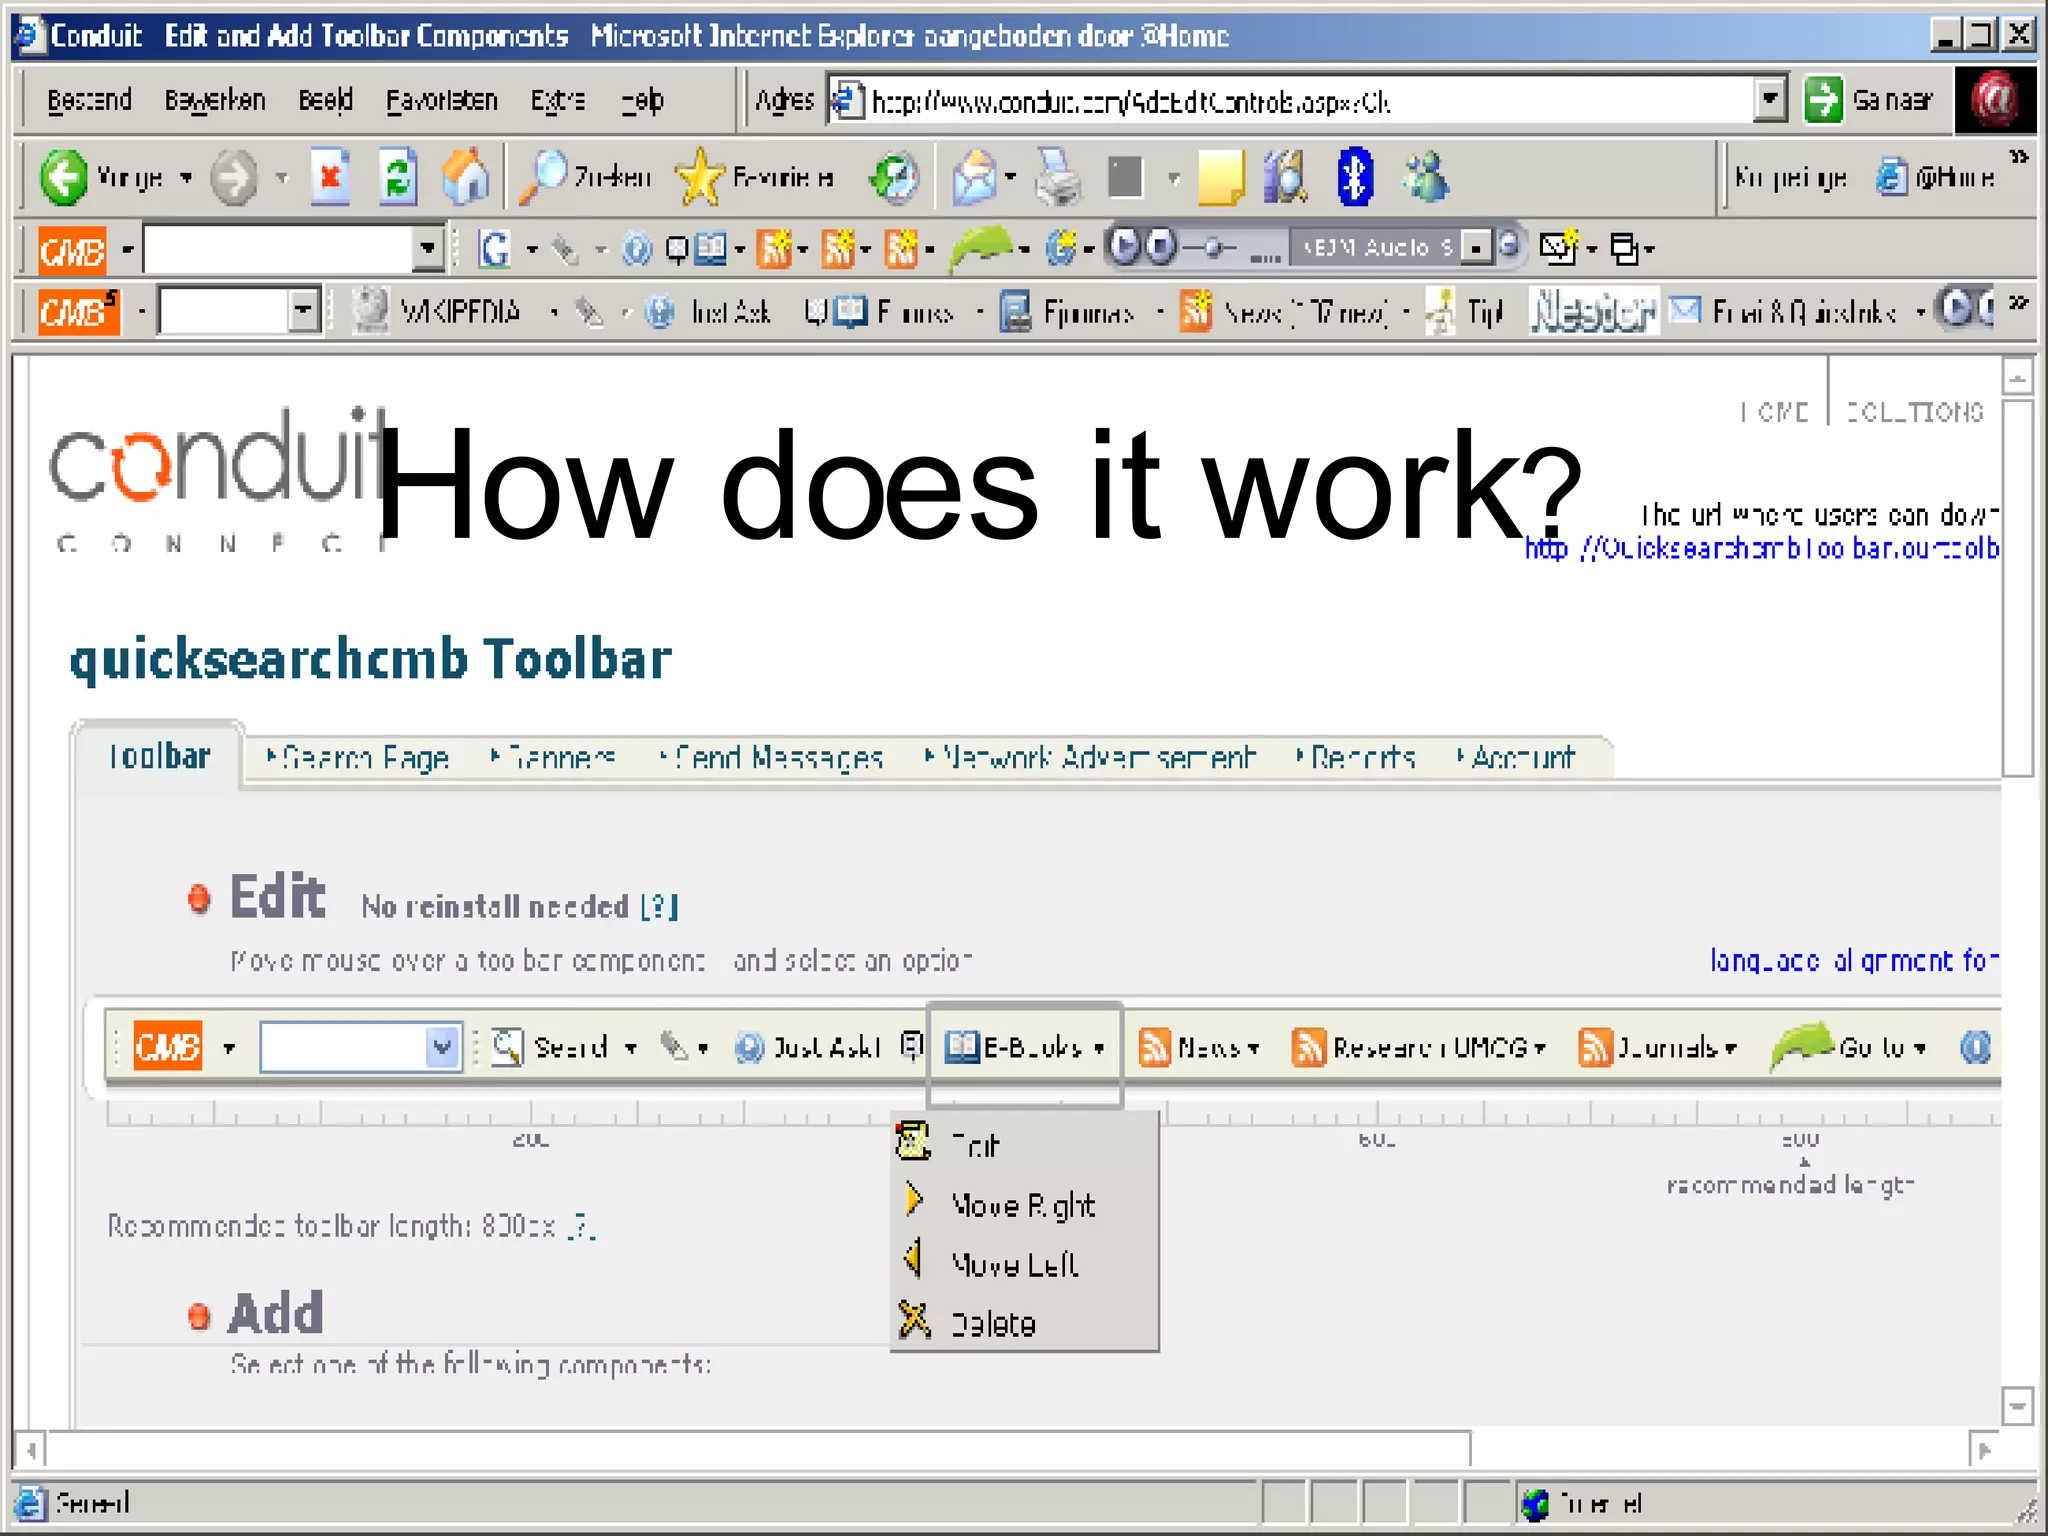Click Research UMCG RSS icon

[1308, 1047]
